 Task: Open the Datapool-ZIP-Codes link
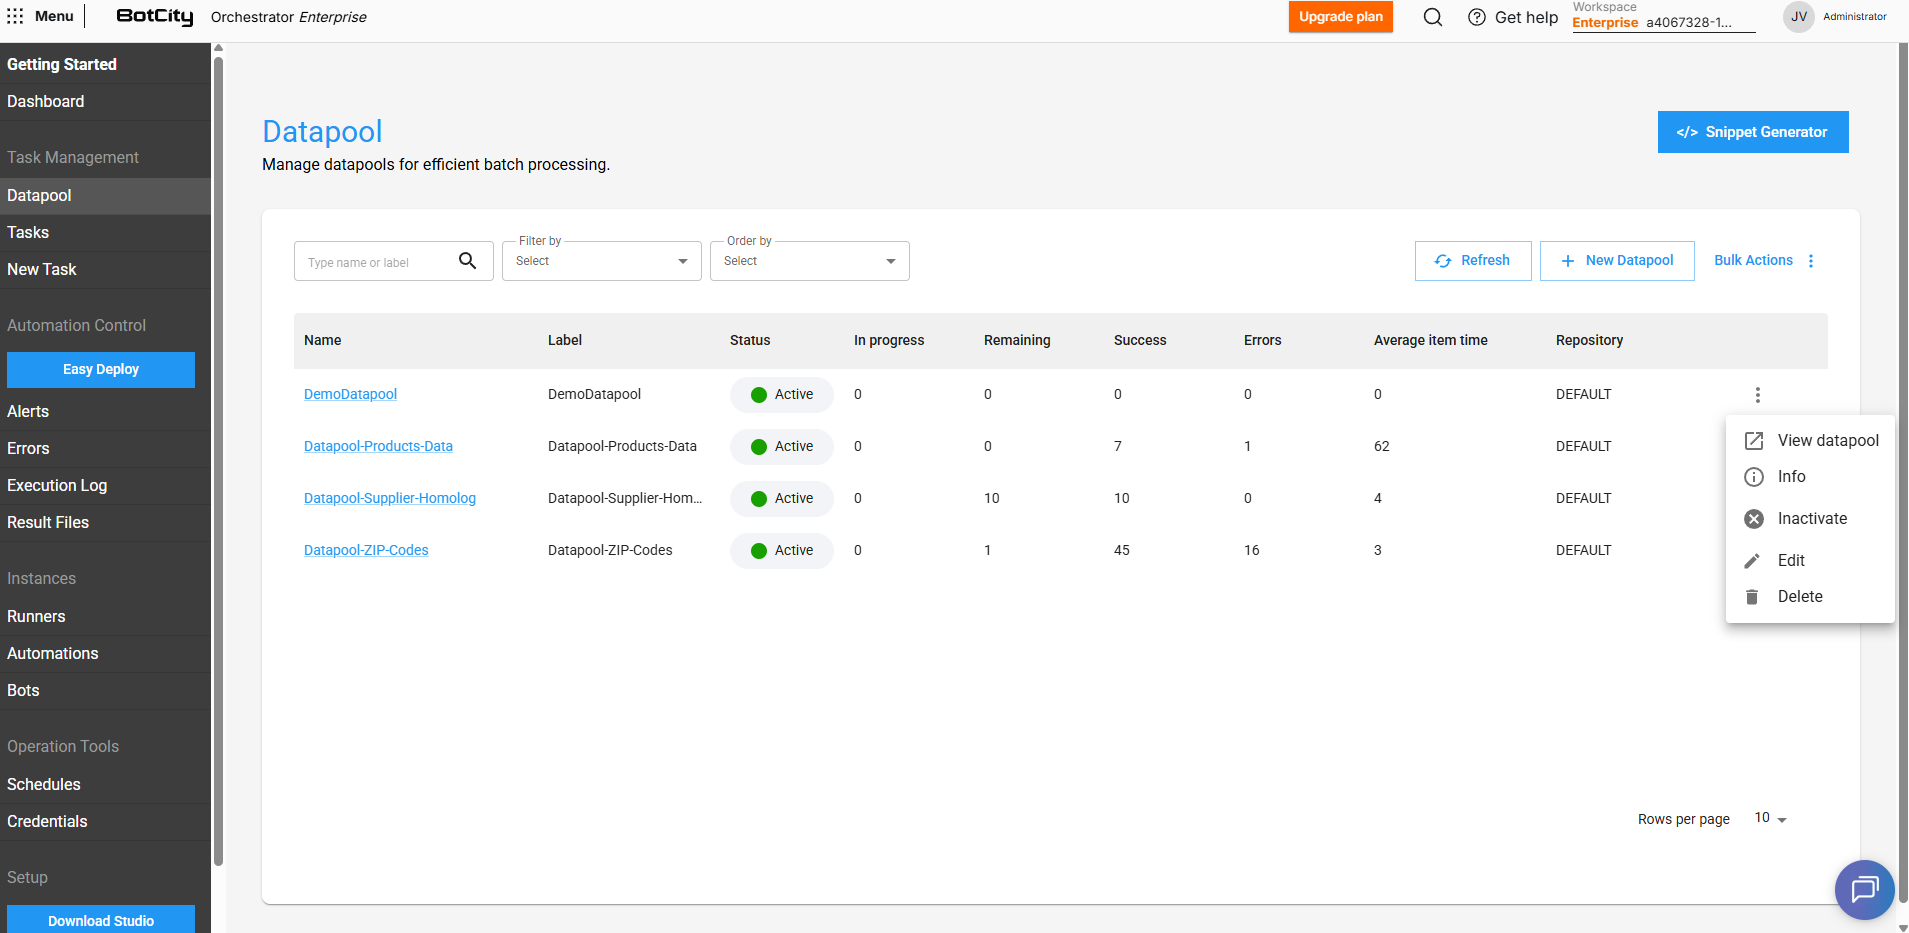[366, 550]
